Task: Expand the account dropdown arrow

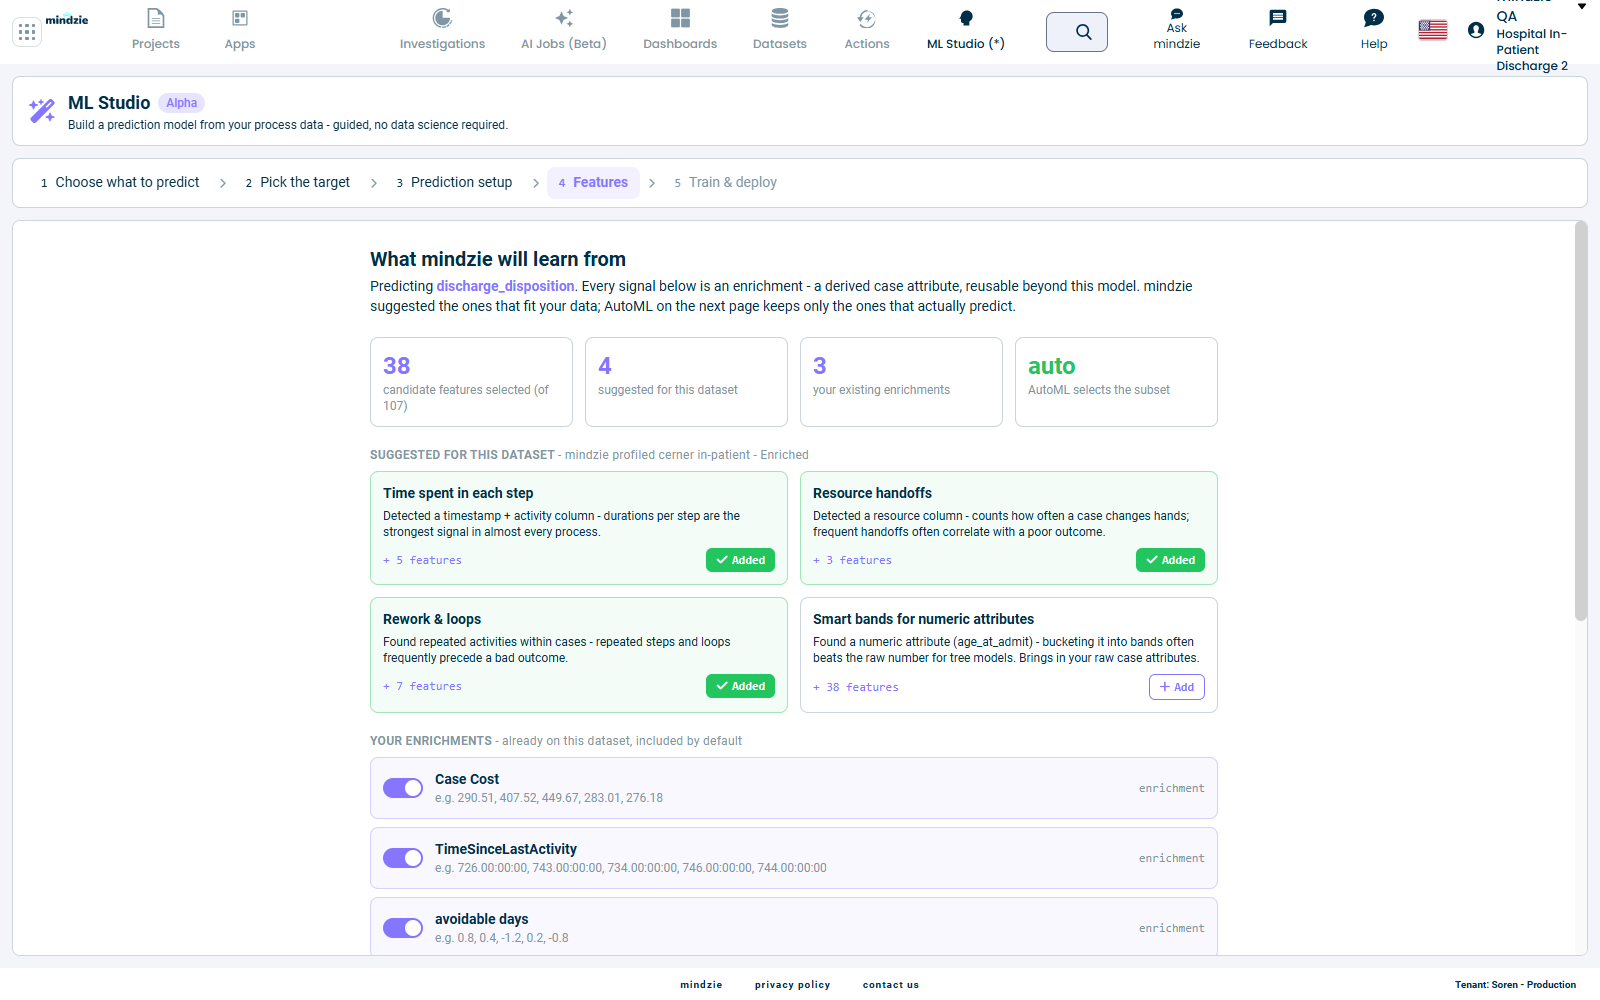Action: click(x=1582, y=6)
